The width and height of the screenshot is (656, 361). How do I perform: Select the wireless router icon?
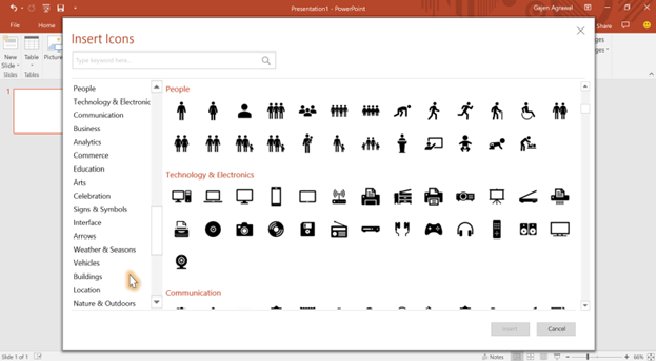339,196
